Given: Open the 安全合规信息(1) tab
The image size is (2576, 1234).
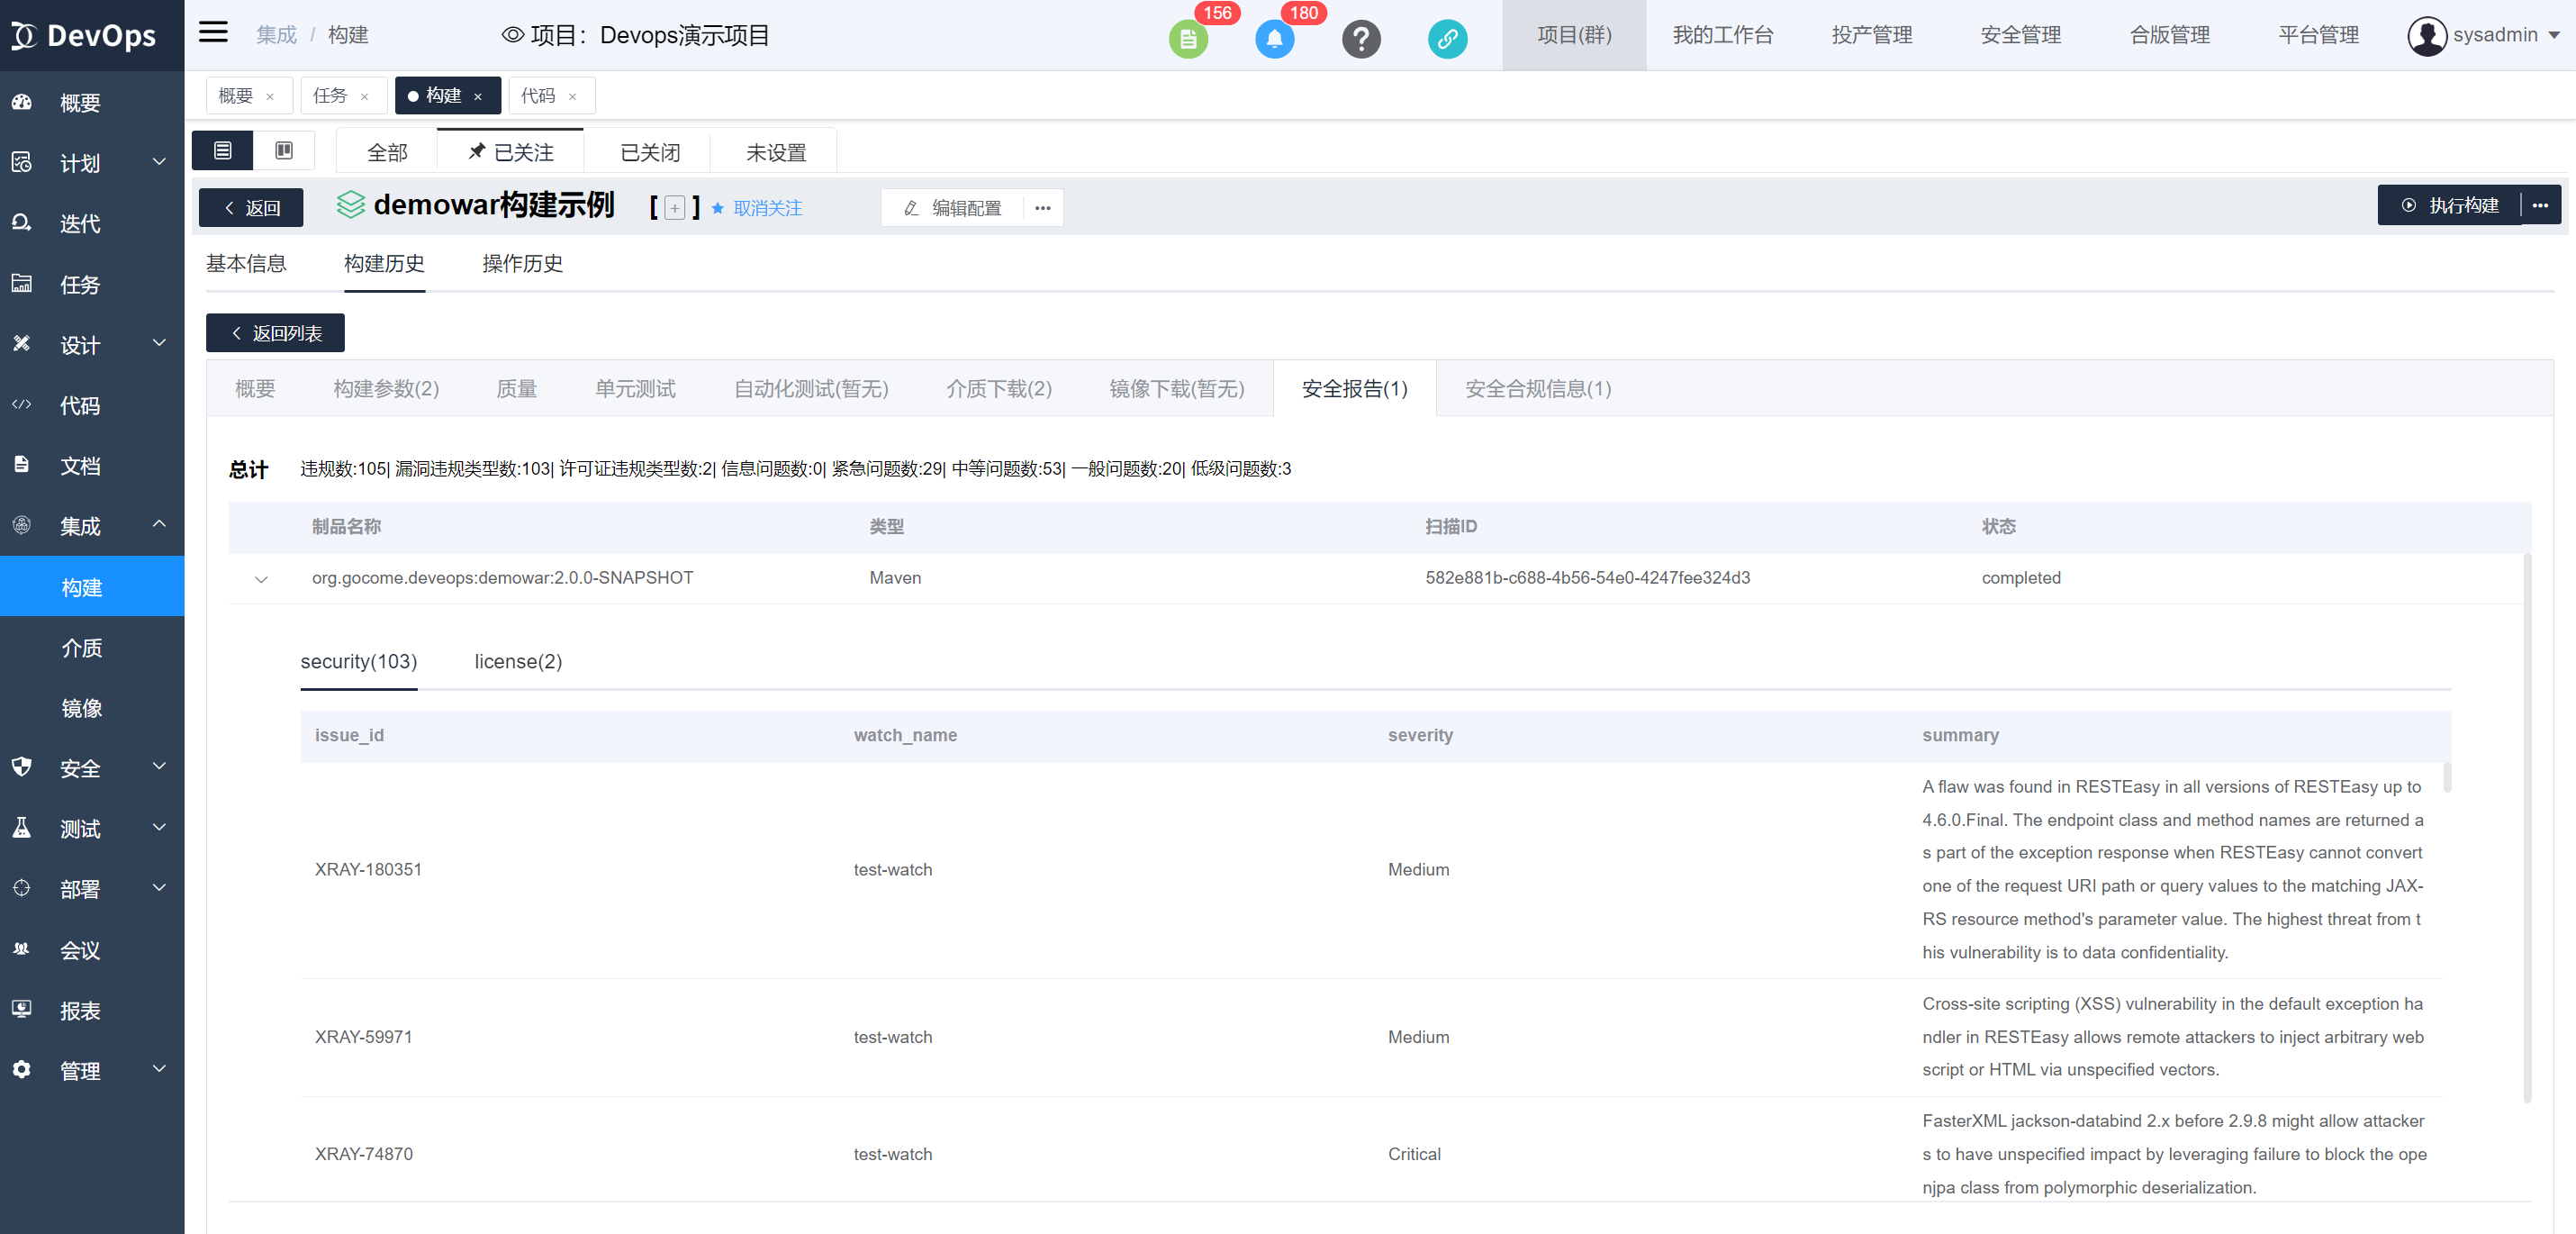Looking at the screenshot, I should click(1537, 389).
